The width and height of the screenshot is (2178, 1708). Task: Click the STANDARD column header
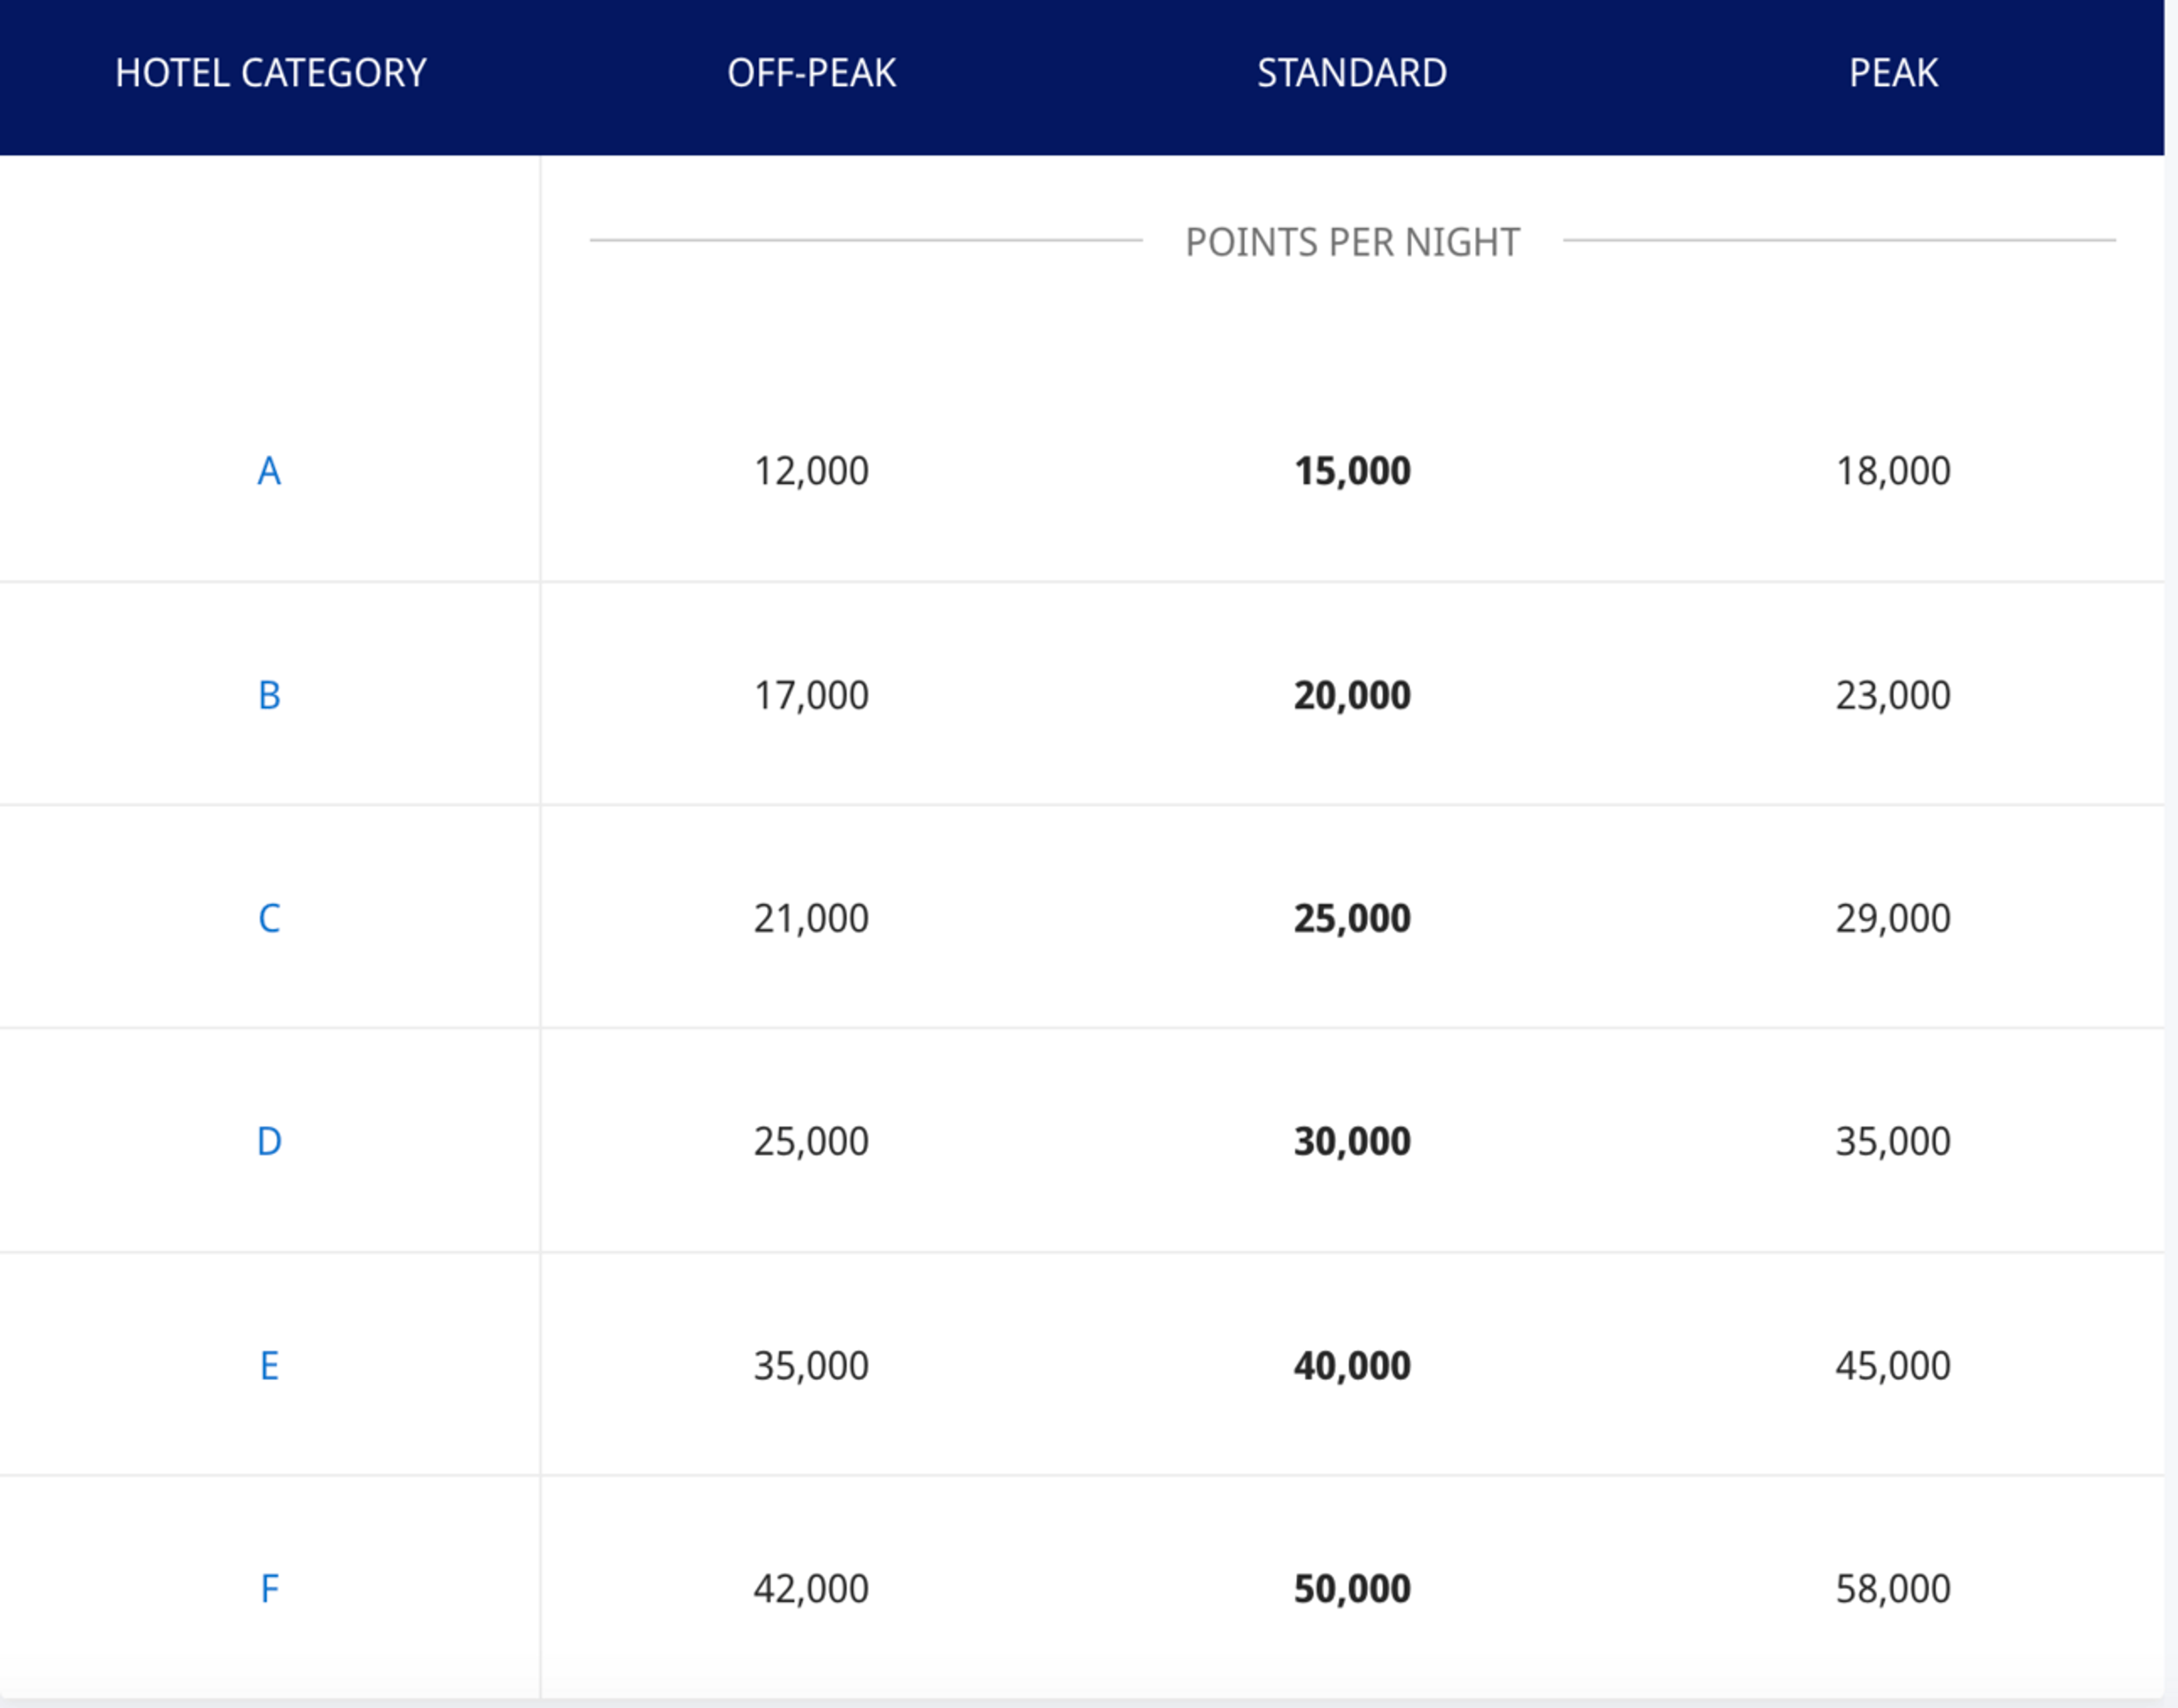1352,73
